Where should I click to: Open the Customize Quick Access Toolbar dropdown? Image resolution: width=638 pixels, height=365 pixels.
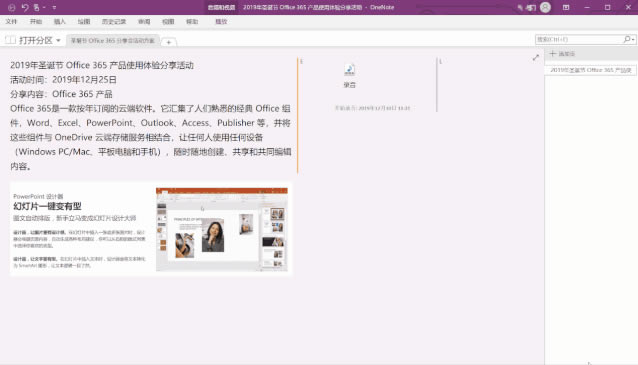pyautogui.click(x=54, y=7)
